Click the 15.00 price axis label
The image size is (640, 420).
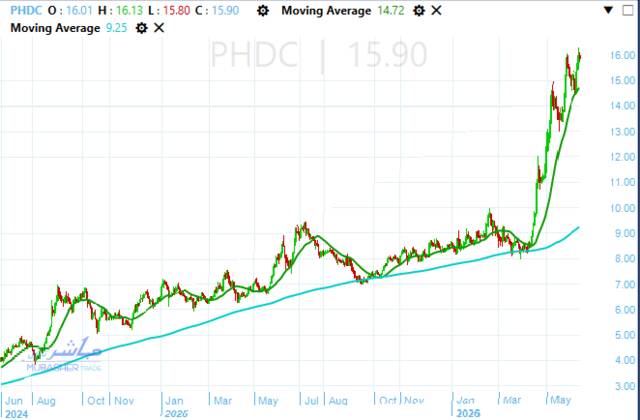coord(622,80)
